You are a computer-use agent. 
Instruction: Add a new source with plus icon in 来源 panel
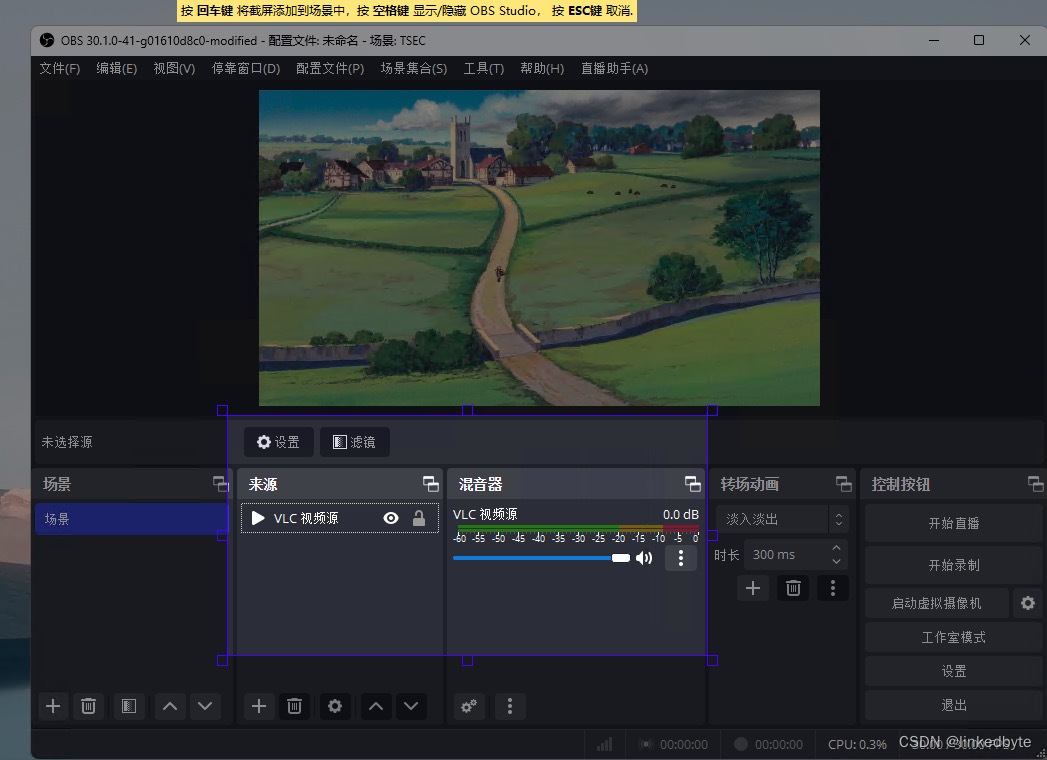pos(258,706)
